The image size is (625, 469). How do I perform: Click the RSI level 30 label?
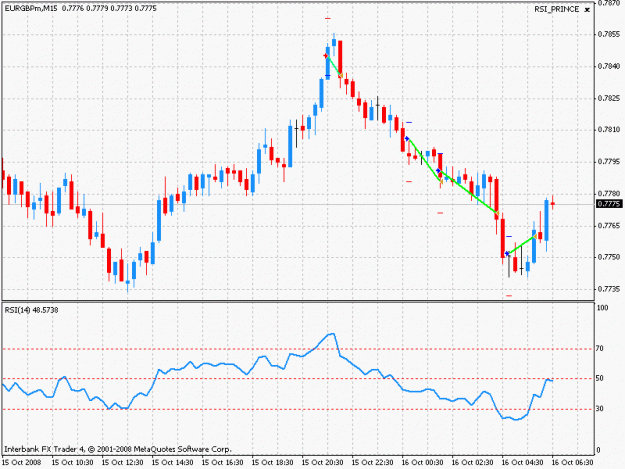(599, 408)
